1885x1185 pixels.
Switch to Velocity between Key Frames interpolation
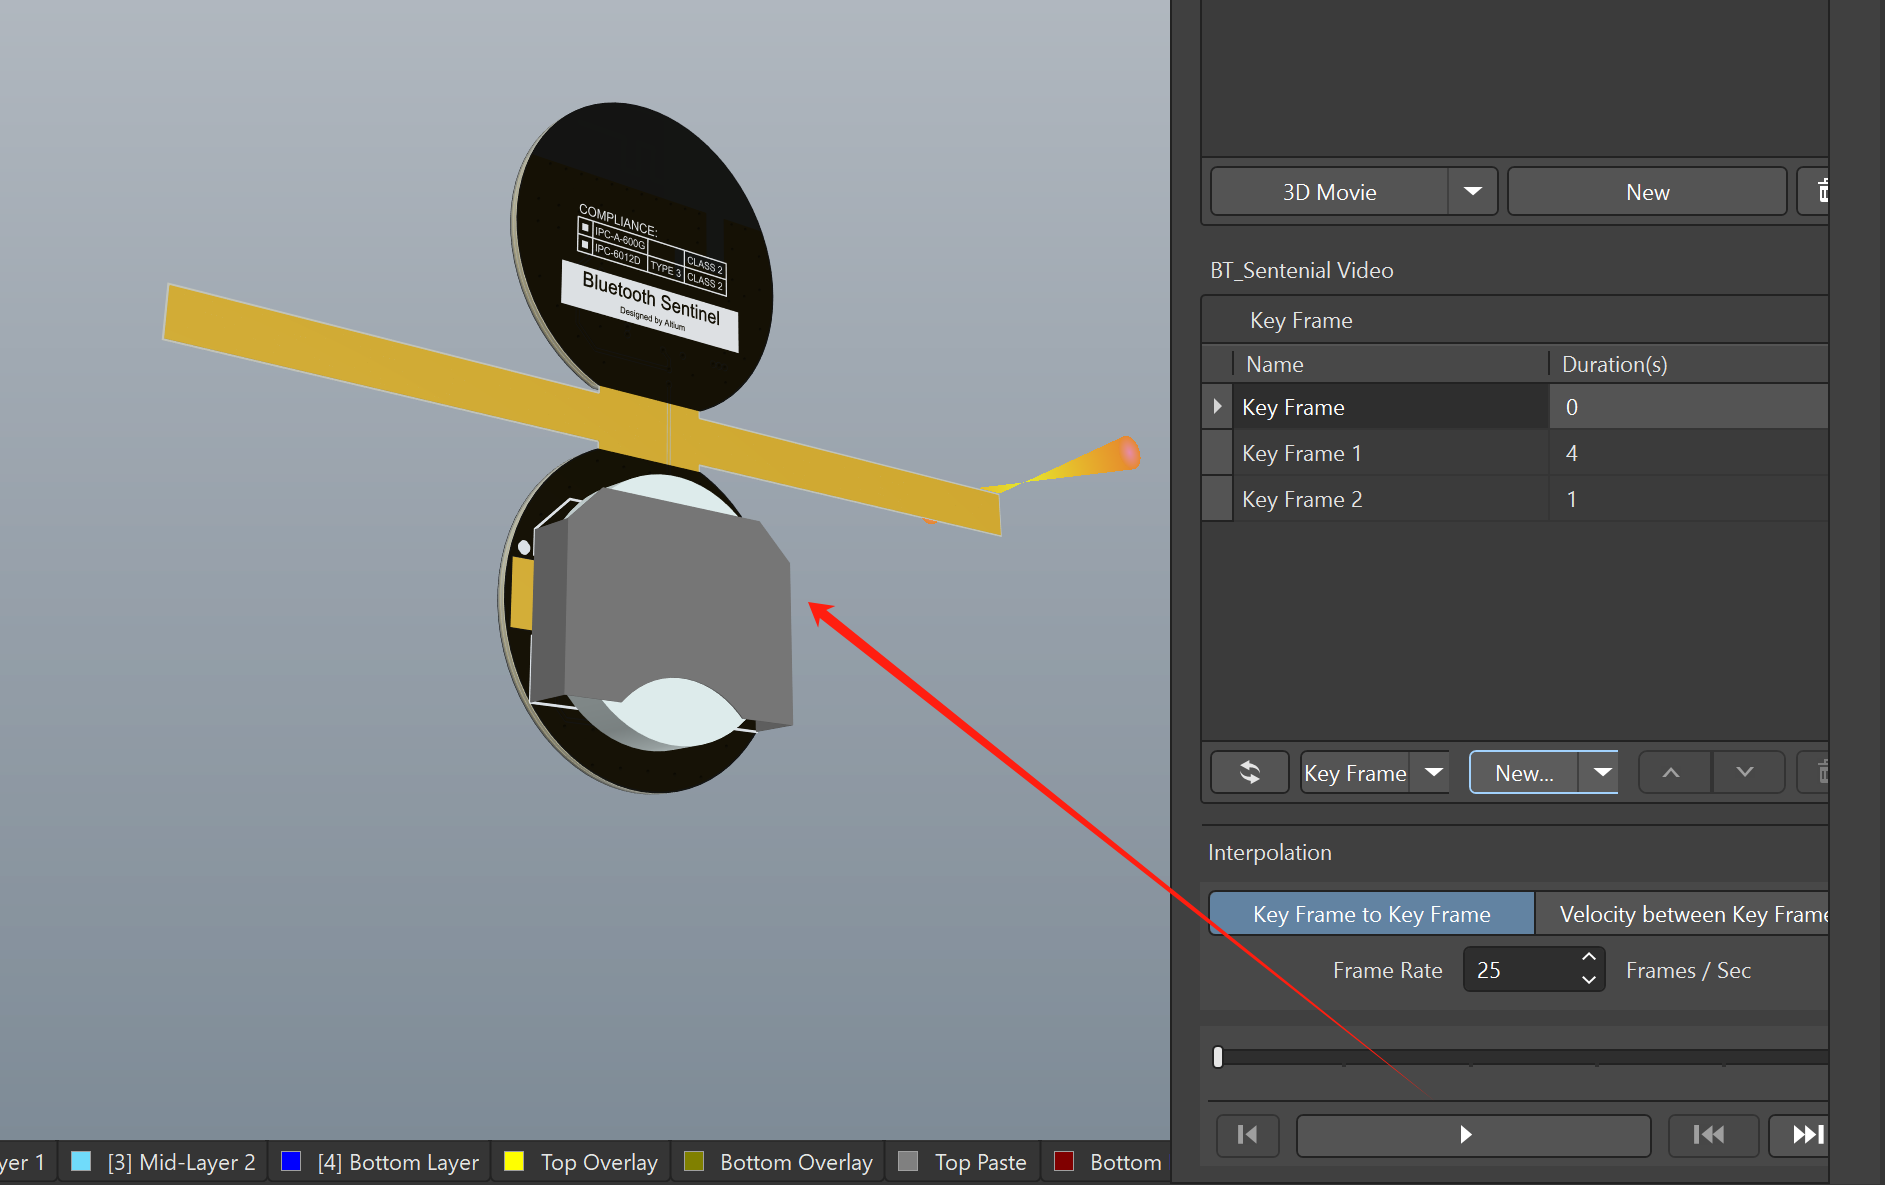(1690, 914)
